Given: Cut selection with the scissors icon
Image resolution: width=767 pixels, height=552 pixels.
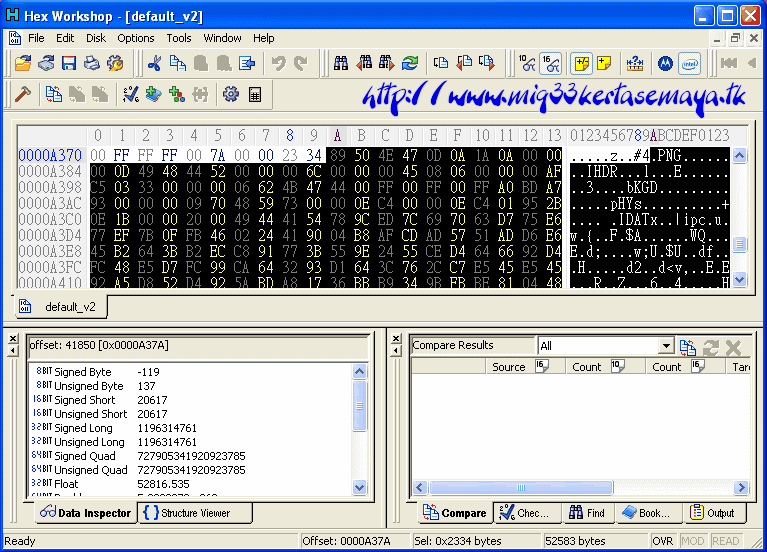Looking at the screenshot, I should pos(155,63).
